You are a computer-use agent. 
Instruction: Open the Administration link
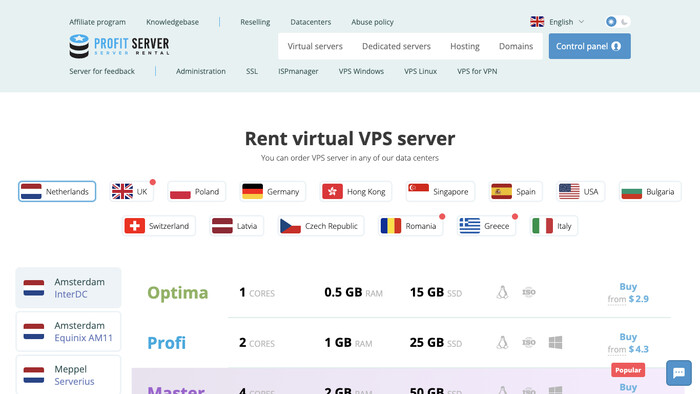(x=200, y=71)
